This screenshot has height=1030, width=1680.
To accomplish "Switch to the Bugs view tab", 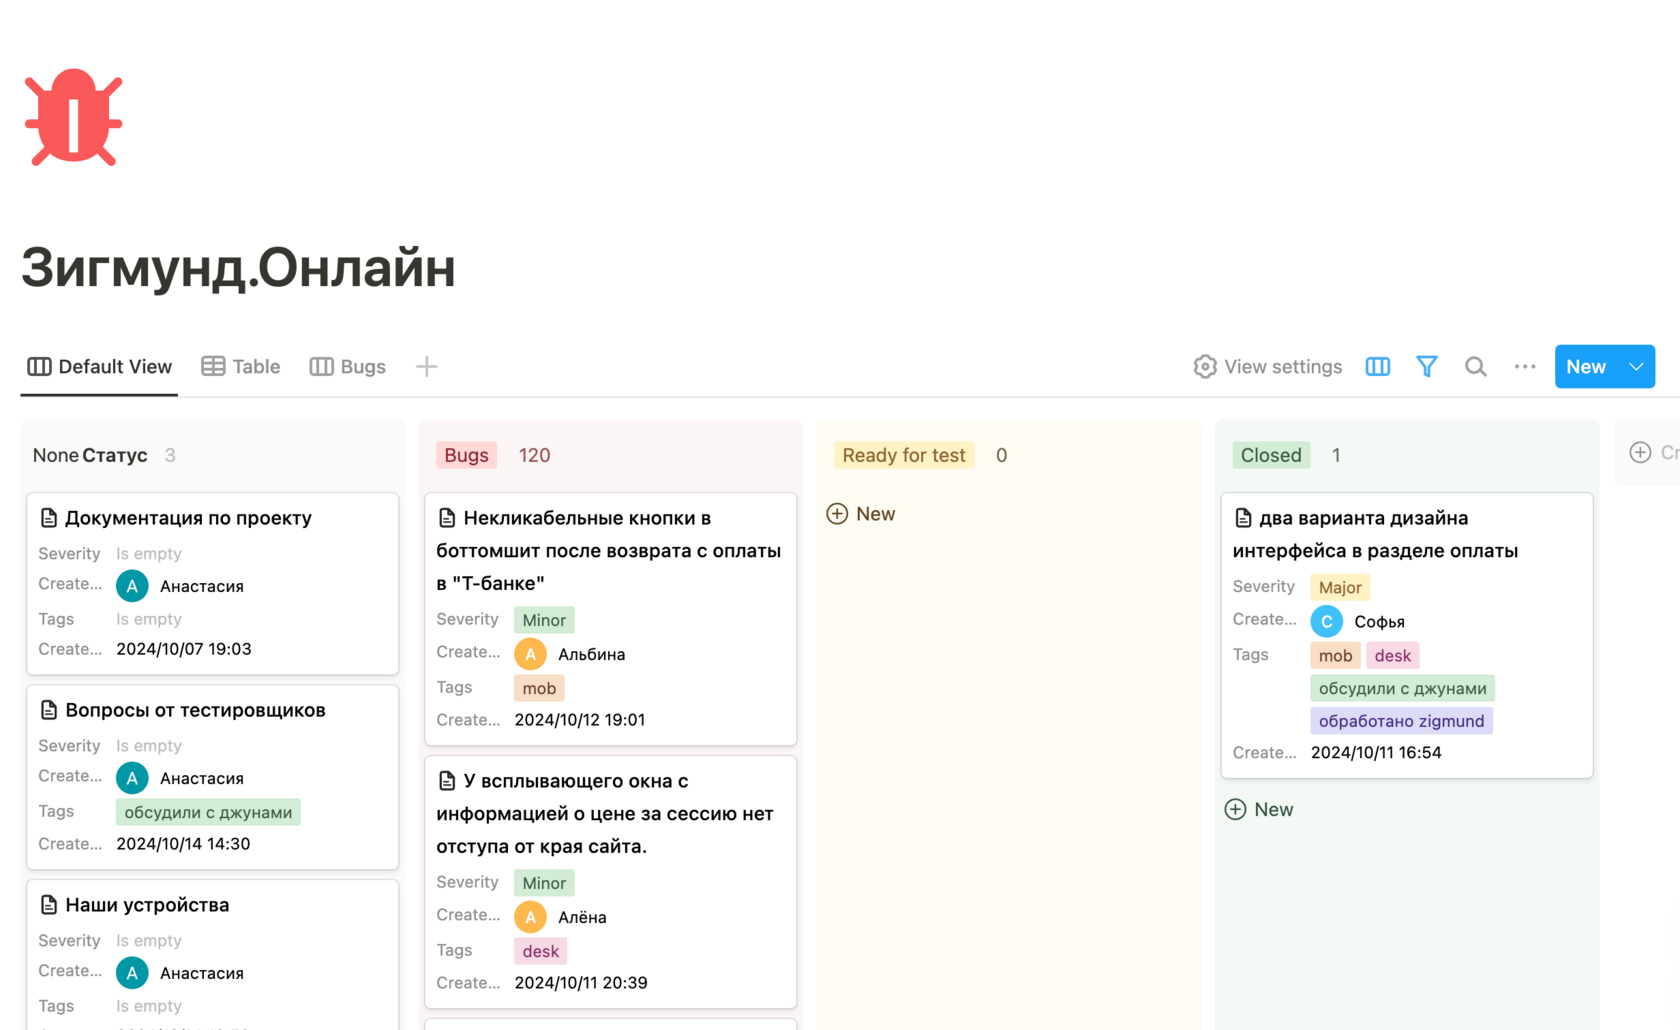I will pyautogui.click(x=348, y=367).
